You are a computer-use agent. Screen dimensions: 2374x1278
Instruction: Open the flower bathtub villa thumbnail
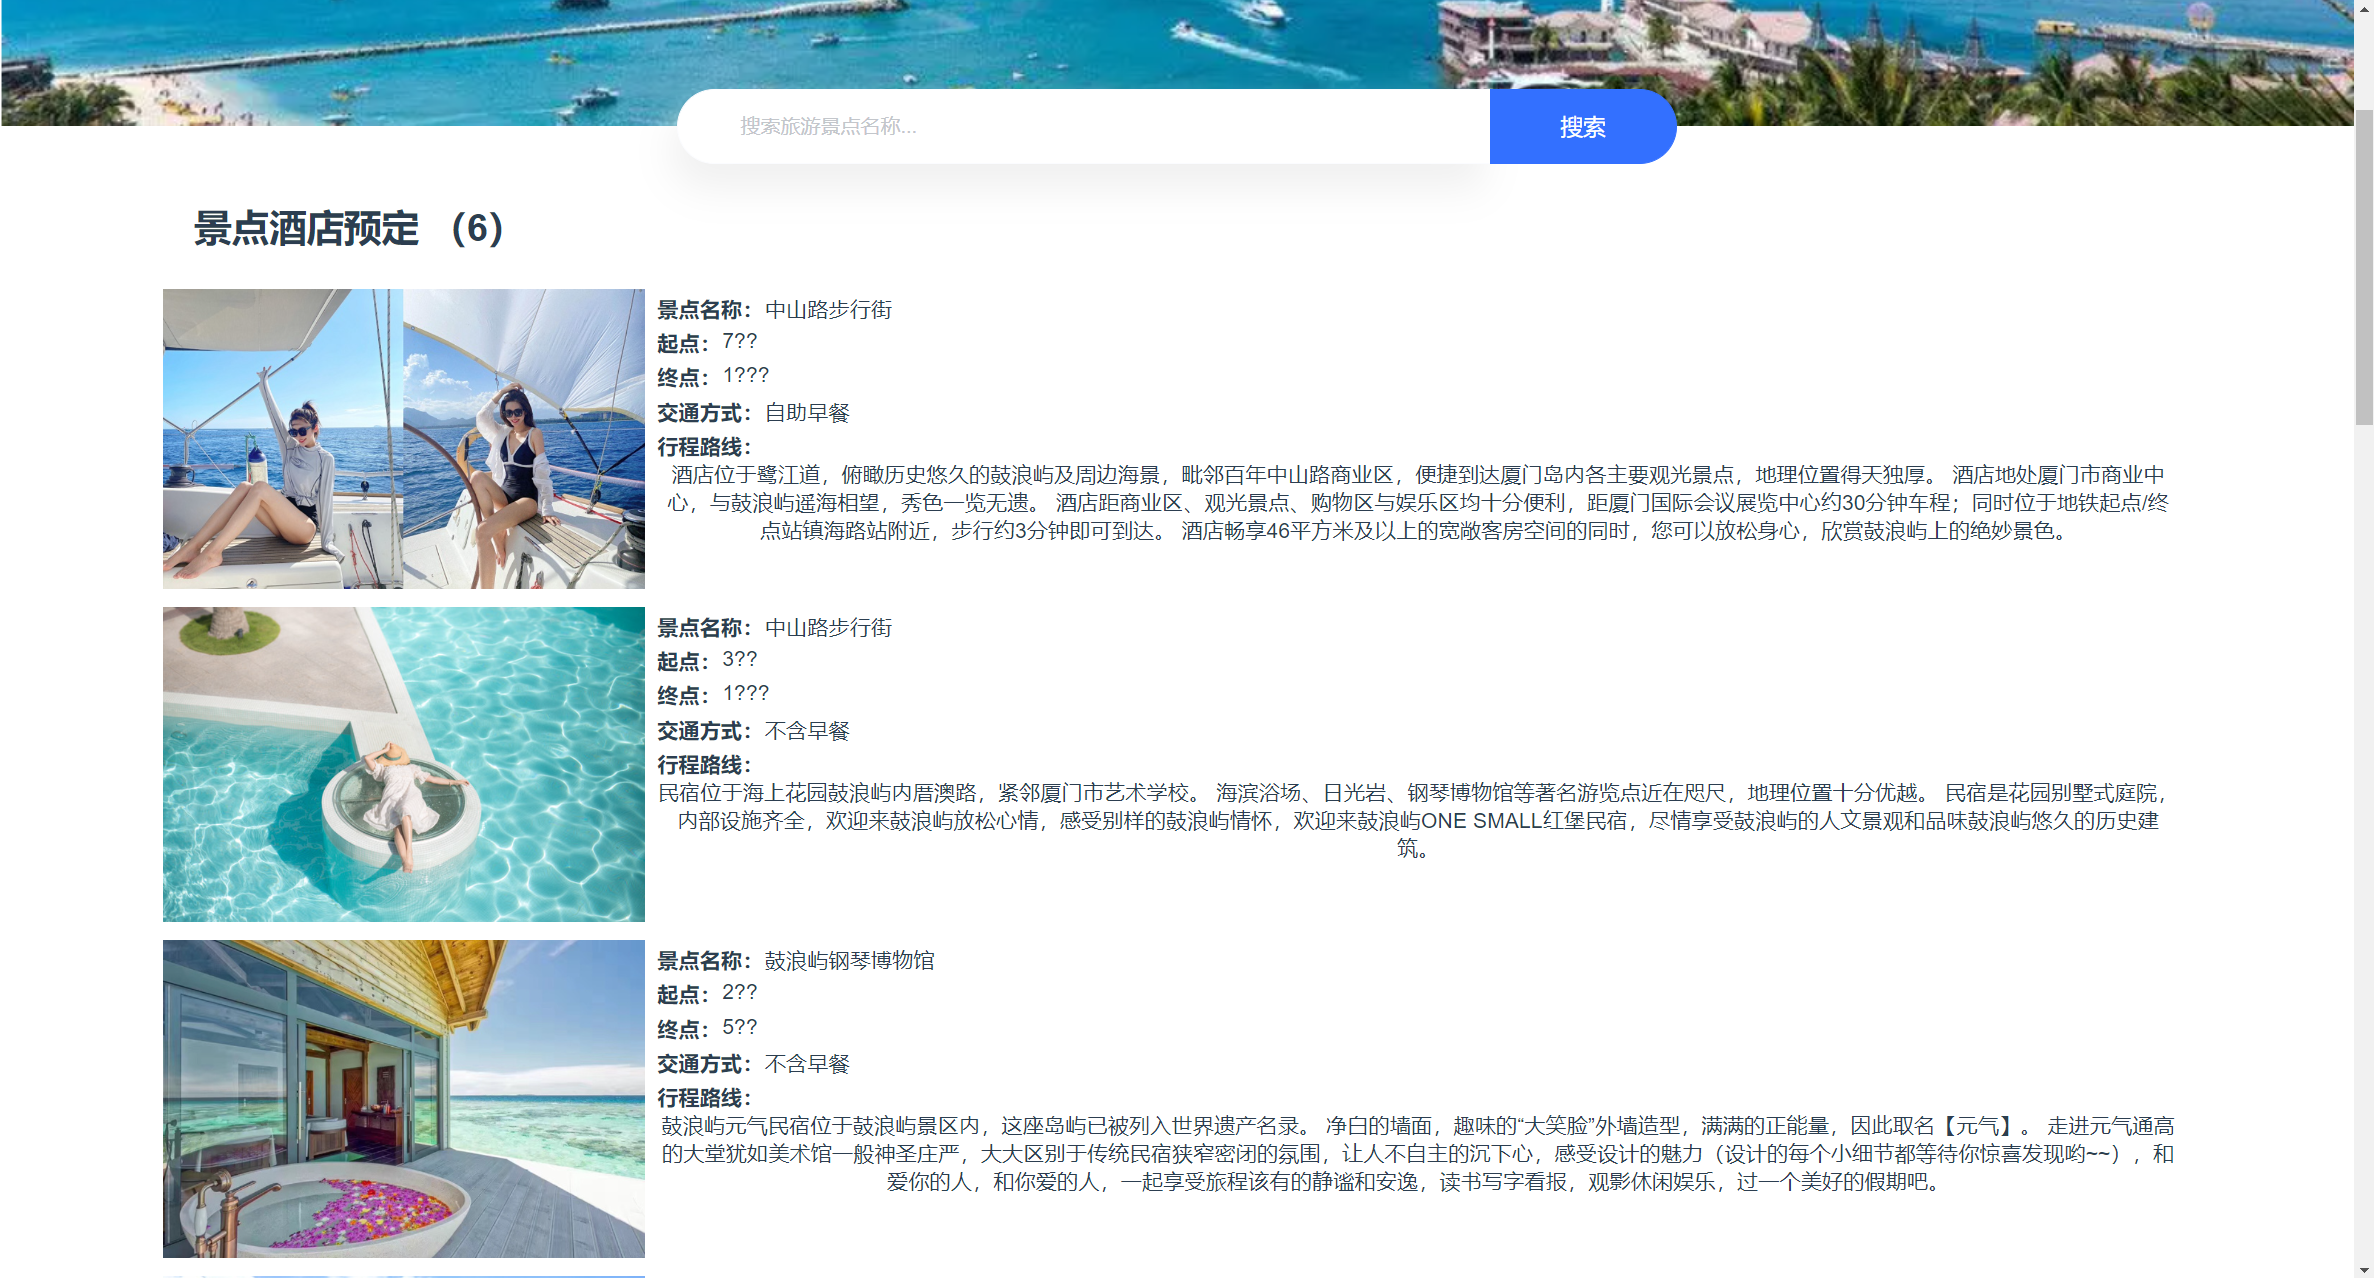[x=403, y=1098]
